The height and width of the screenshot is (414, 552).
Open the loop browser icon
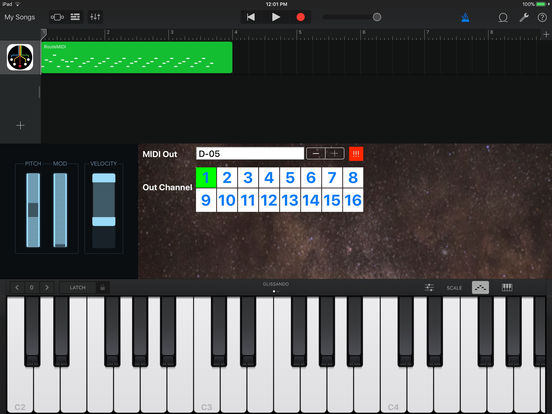point(503,17)
